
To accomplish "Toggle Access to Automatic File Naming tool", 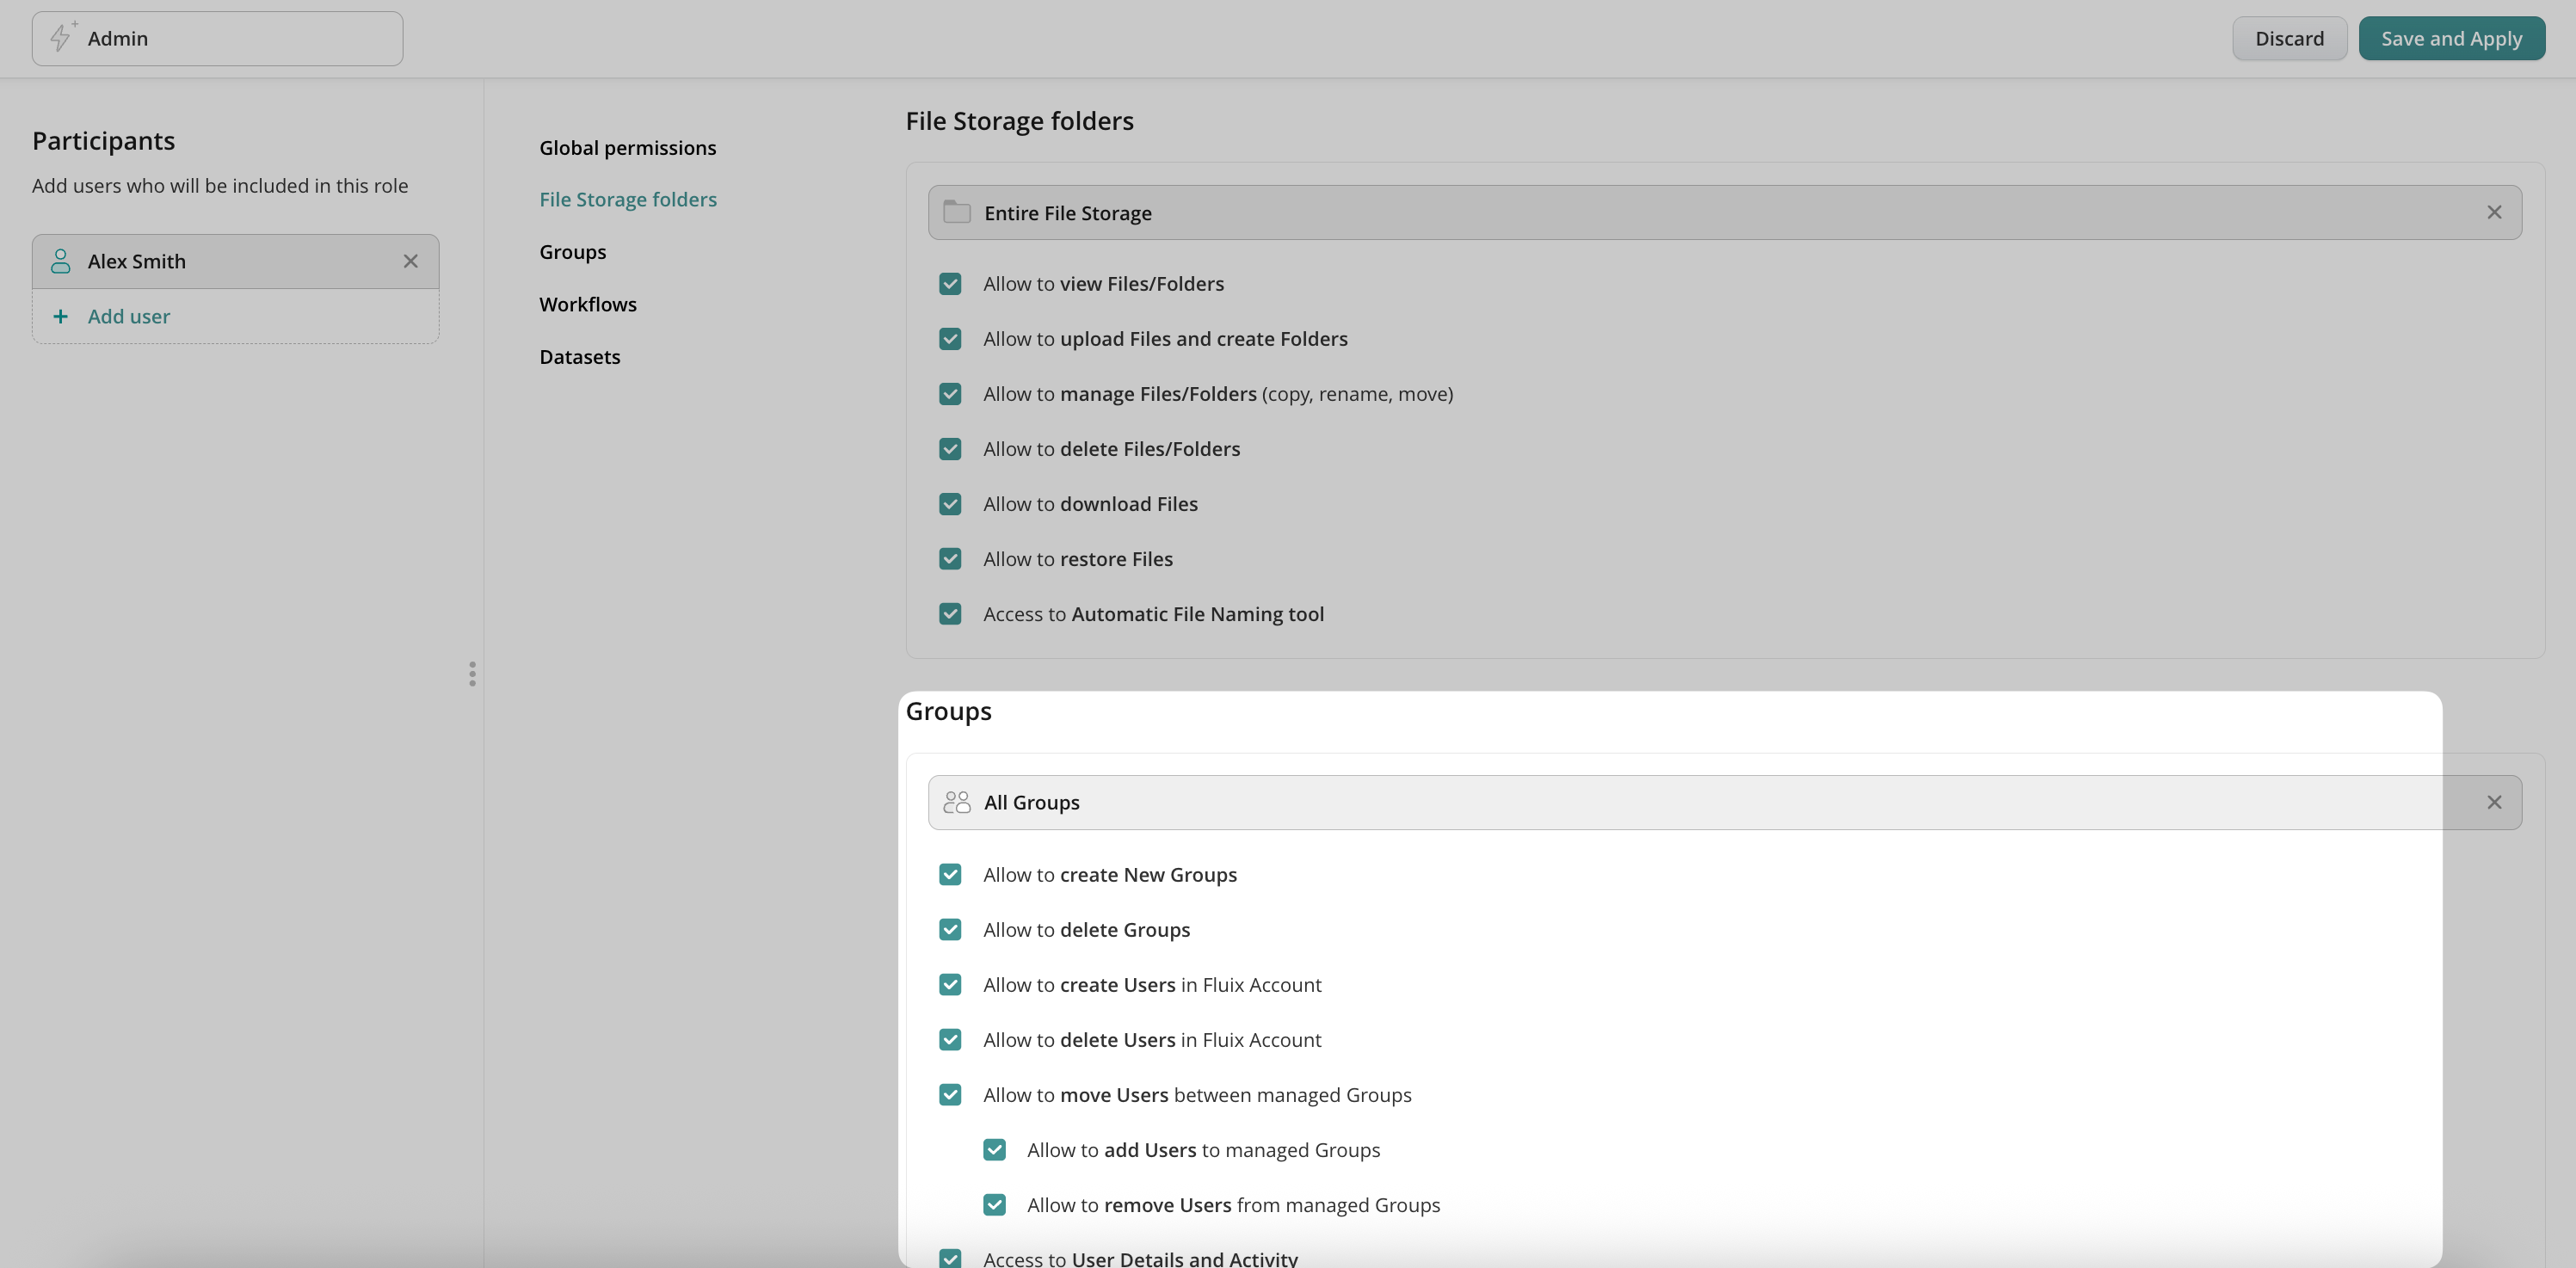I will (950, 614).
